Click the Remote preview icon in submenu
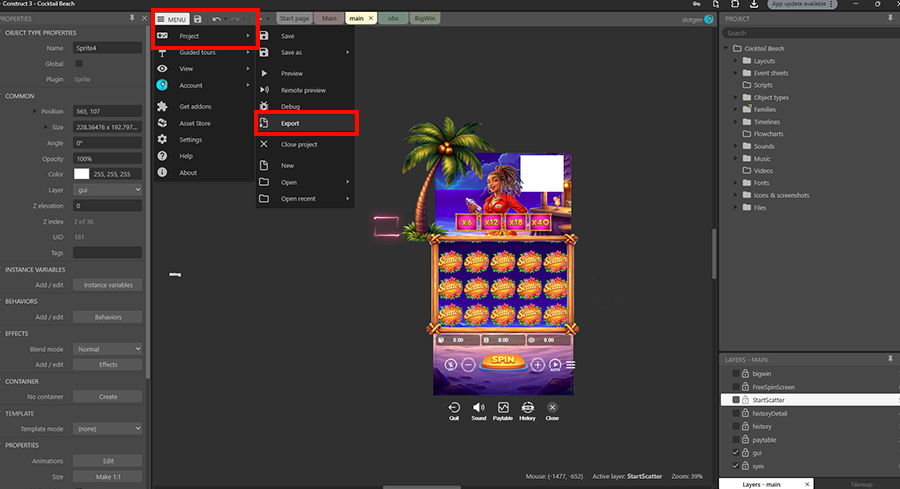The image size is (900, 489). coord(264,90)
